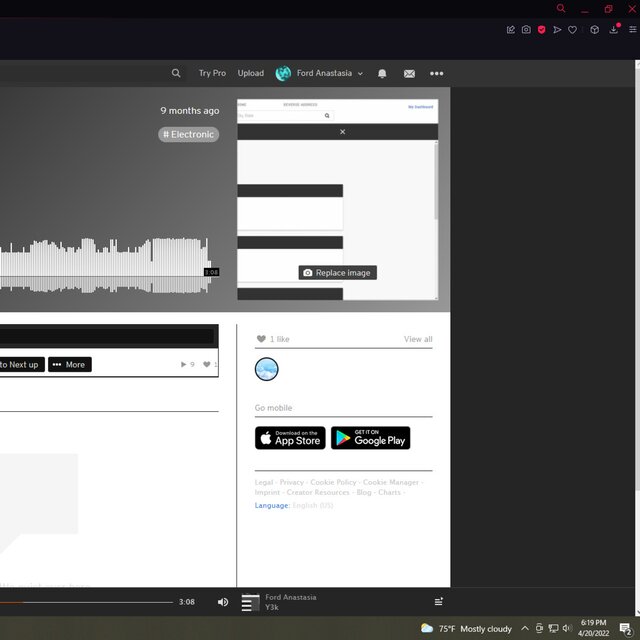Open the notifications bell
The width and height of the screenshot is (640, 640).
tap(382, 73)
